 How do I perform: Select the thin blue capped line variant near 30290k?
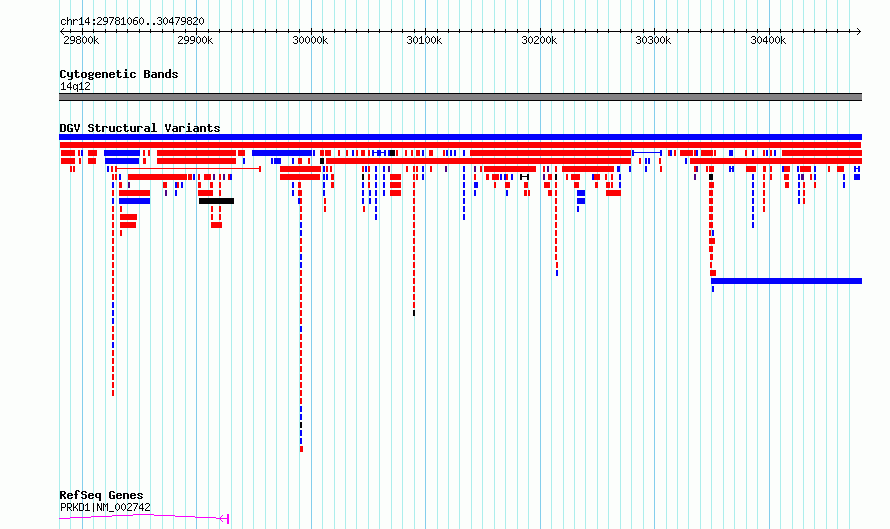point(647,153)
